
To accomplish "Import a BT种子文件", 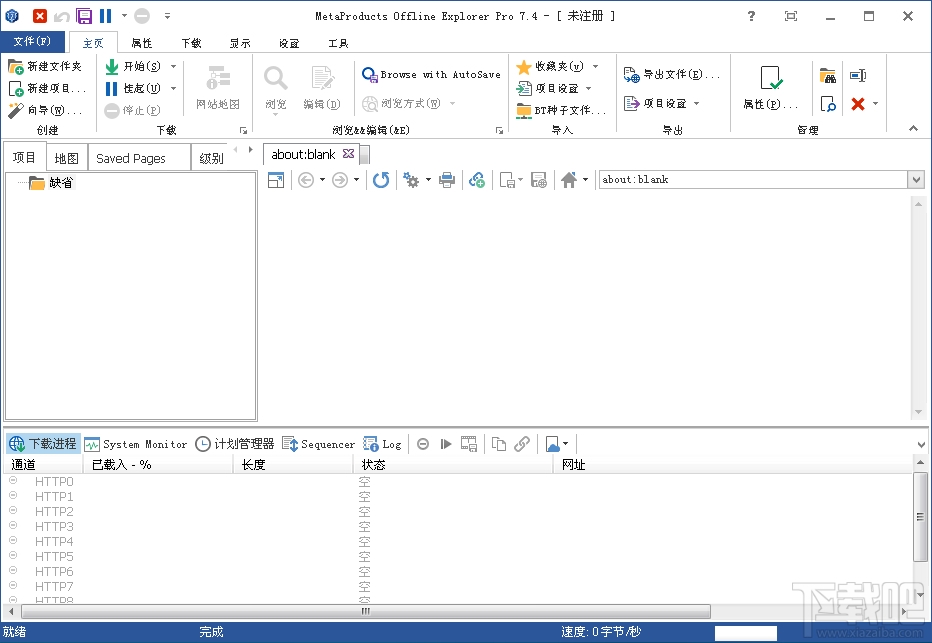I will 561,110.
